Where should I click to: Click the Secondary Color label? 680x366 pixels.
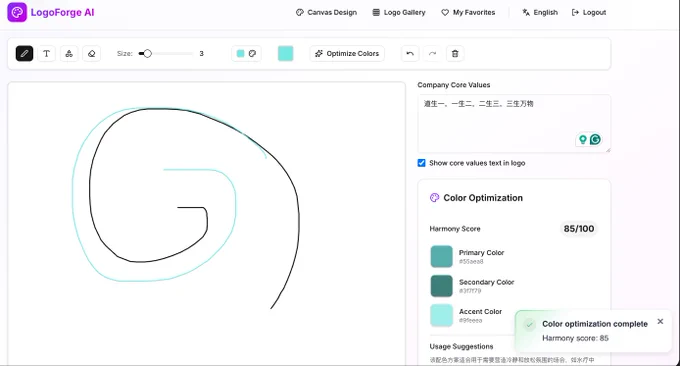487,282
